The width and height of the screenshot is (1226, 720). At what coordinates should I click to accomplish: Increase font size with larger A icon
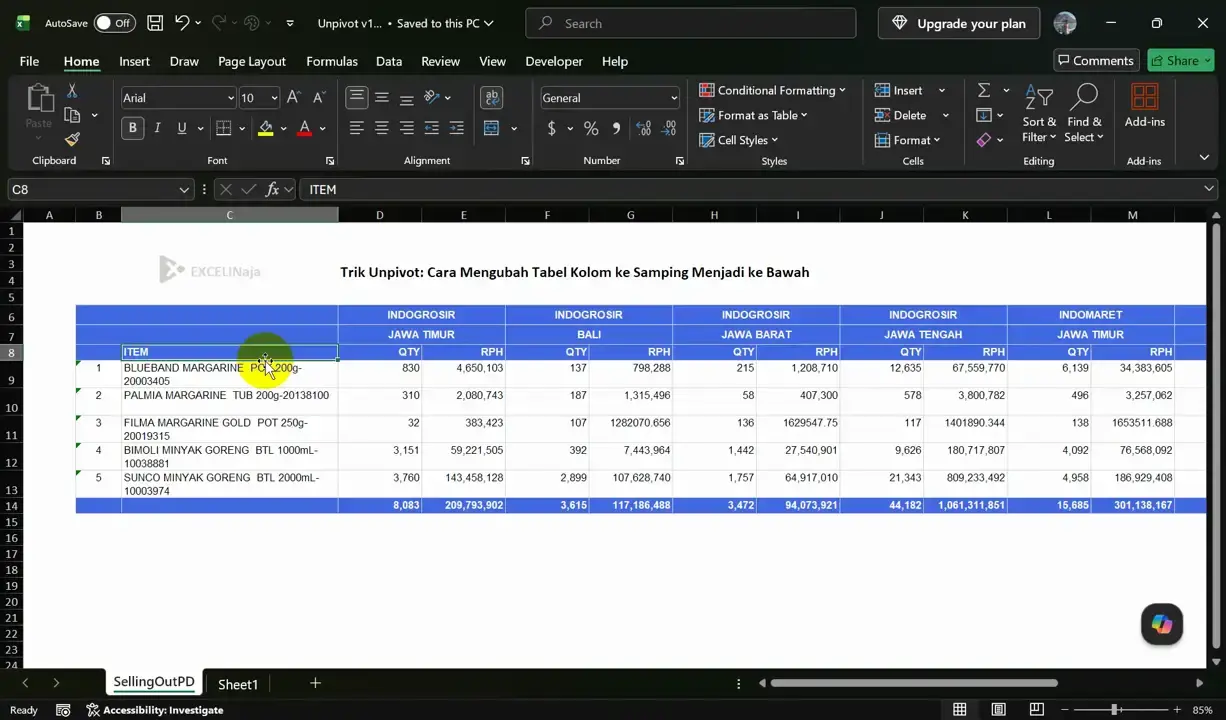click(293, 97)
